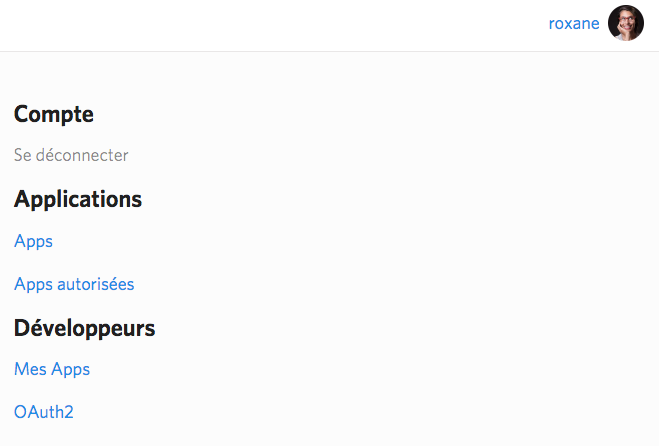This screenshot has width=659, height=446.
Task: Show developer apps with Mes Apps
Action: [x=52, y=369]
